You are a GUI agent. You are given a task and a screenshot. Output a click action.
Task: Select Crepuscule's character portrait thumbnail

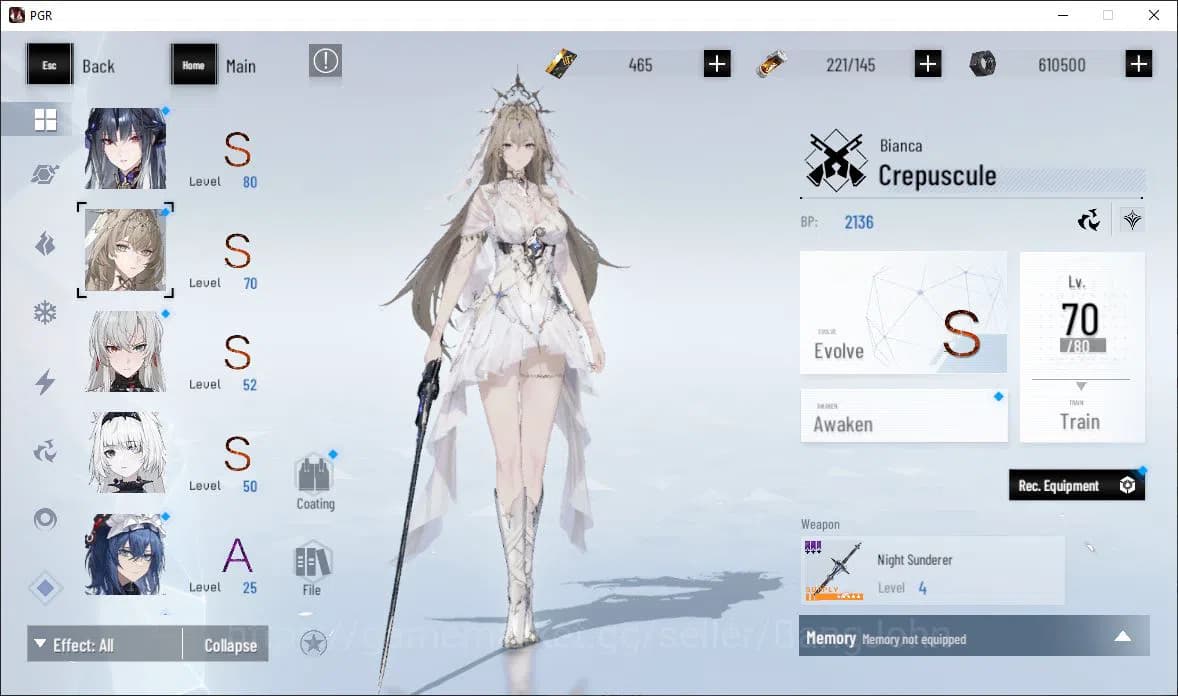click(x=125, y=250)
